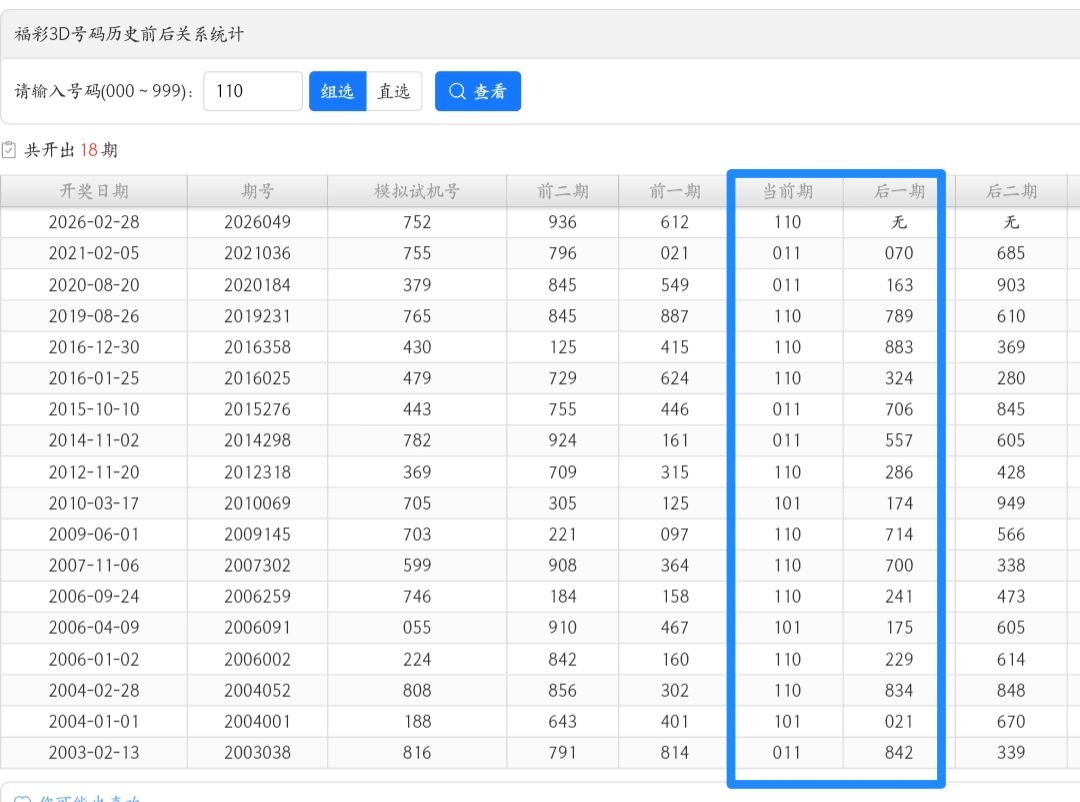The image size is (1080, 802).
Task: Click the 开奖日期 column header
Action: pos(94,191)
